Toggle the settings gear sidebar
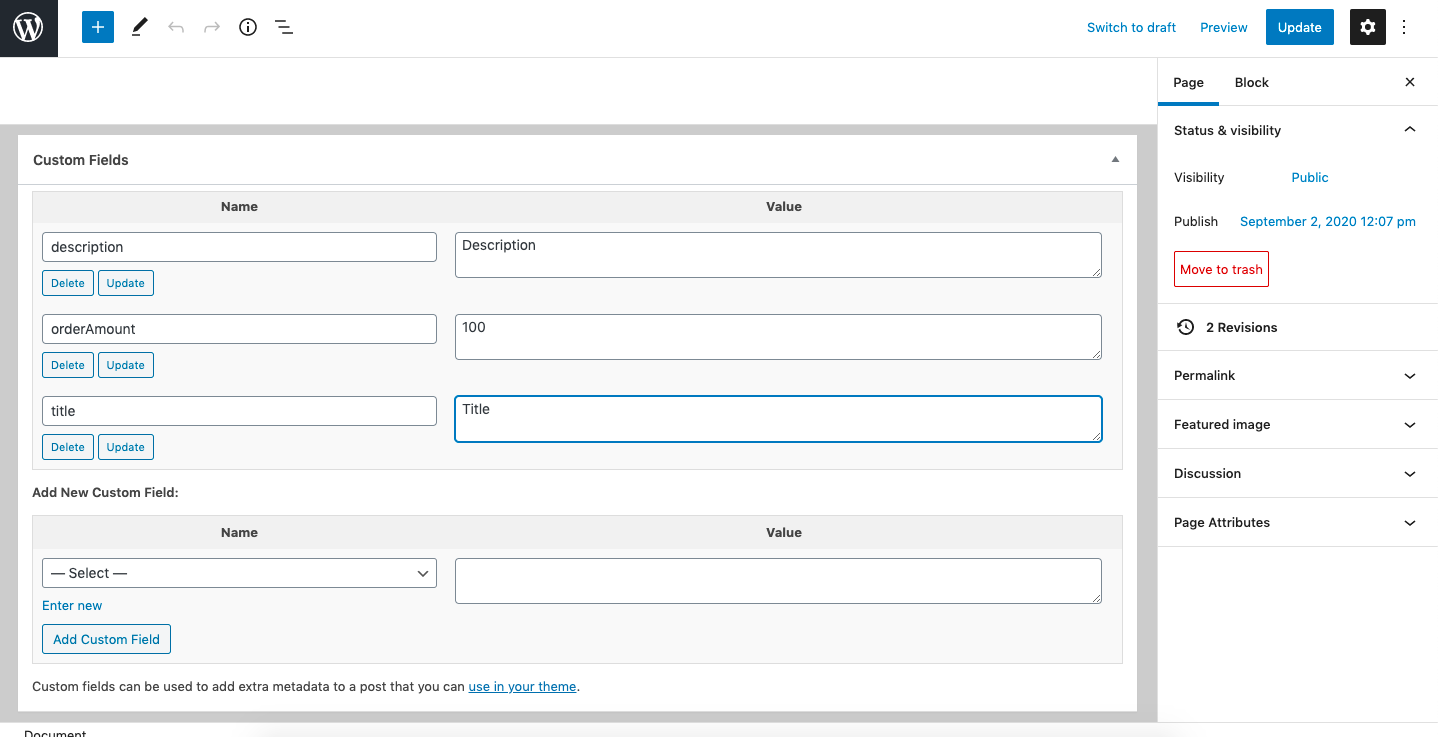The image size is (1438, 737). 1368,28
